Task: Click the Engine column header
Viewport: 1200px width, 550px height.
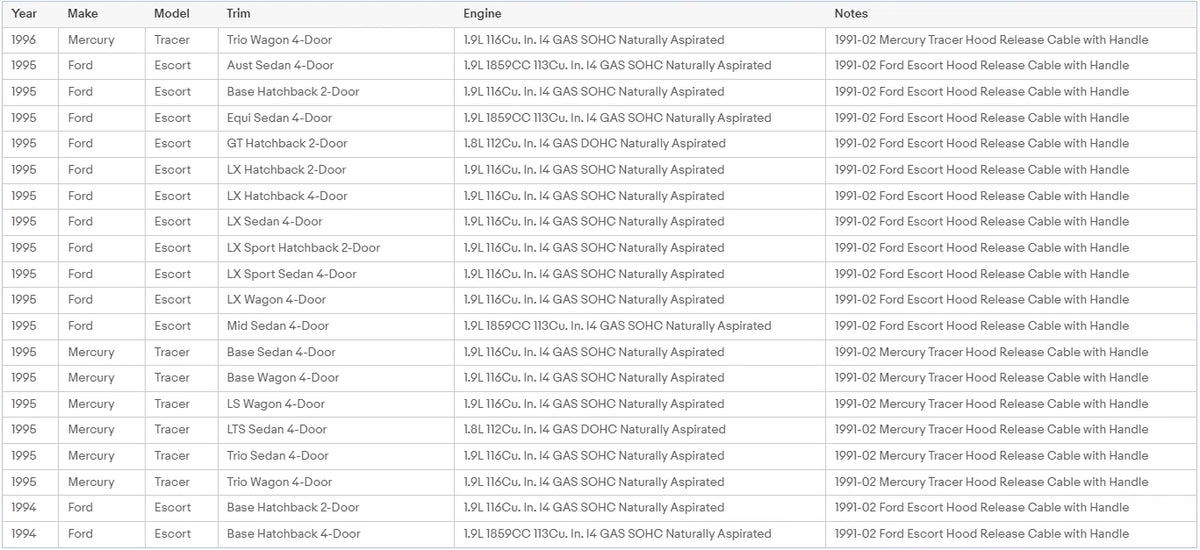Action: 639,14
